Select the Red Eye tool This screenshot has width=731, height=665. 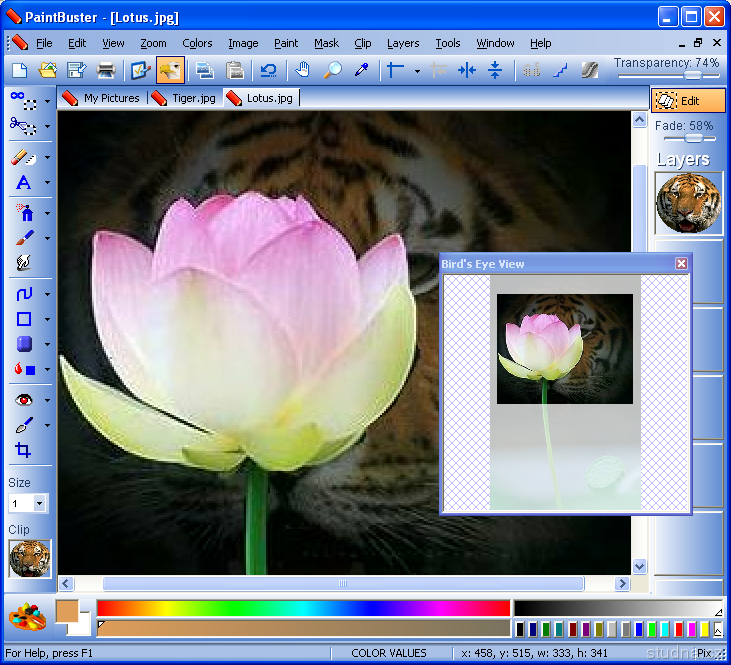pos(23,399)
